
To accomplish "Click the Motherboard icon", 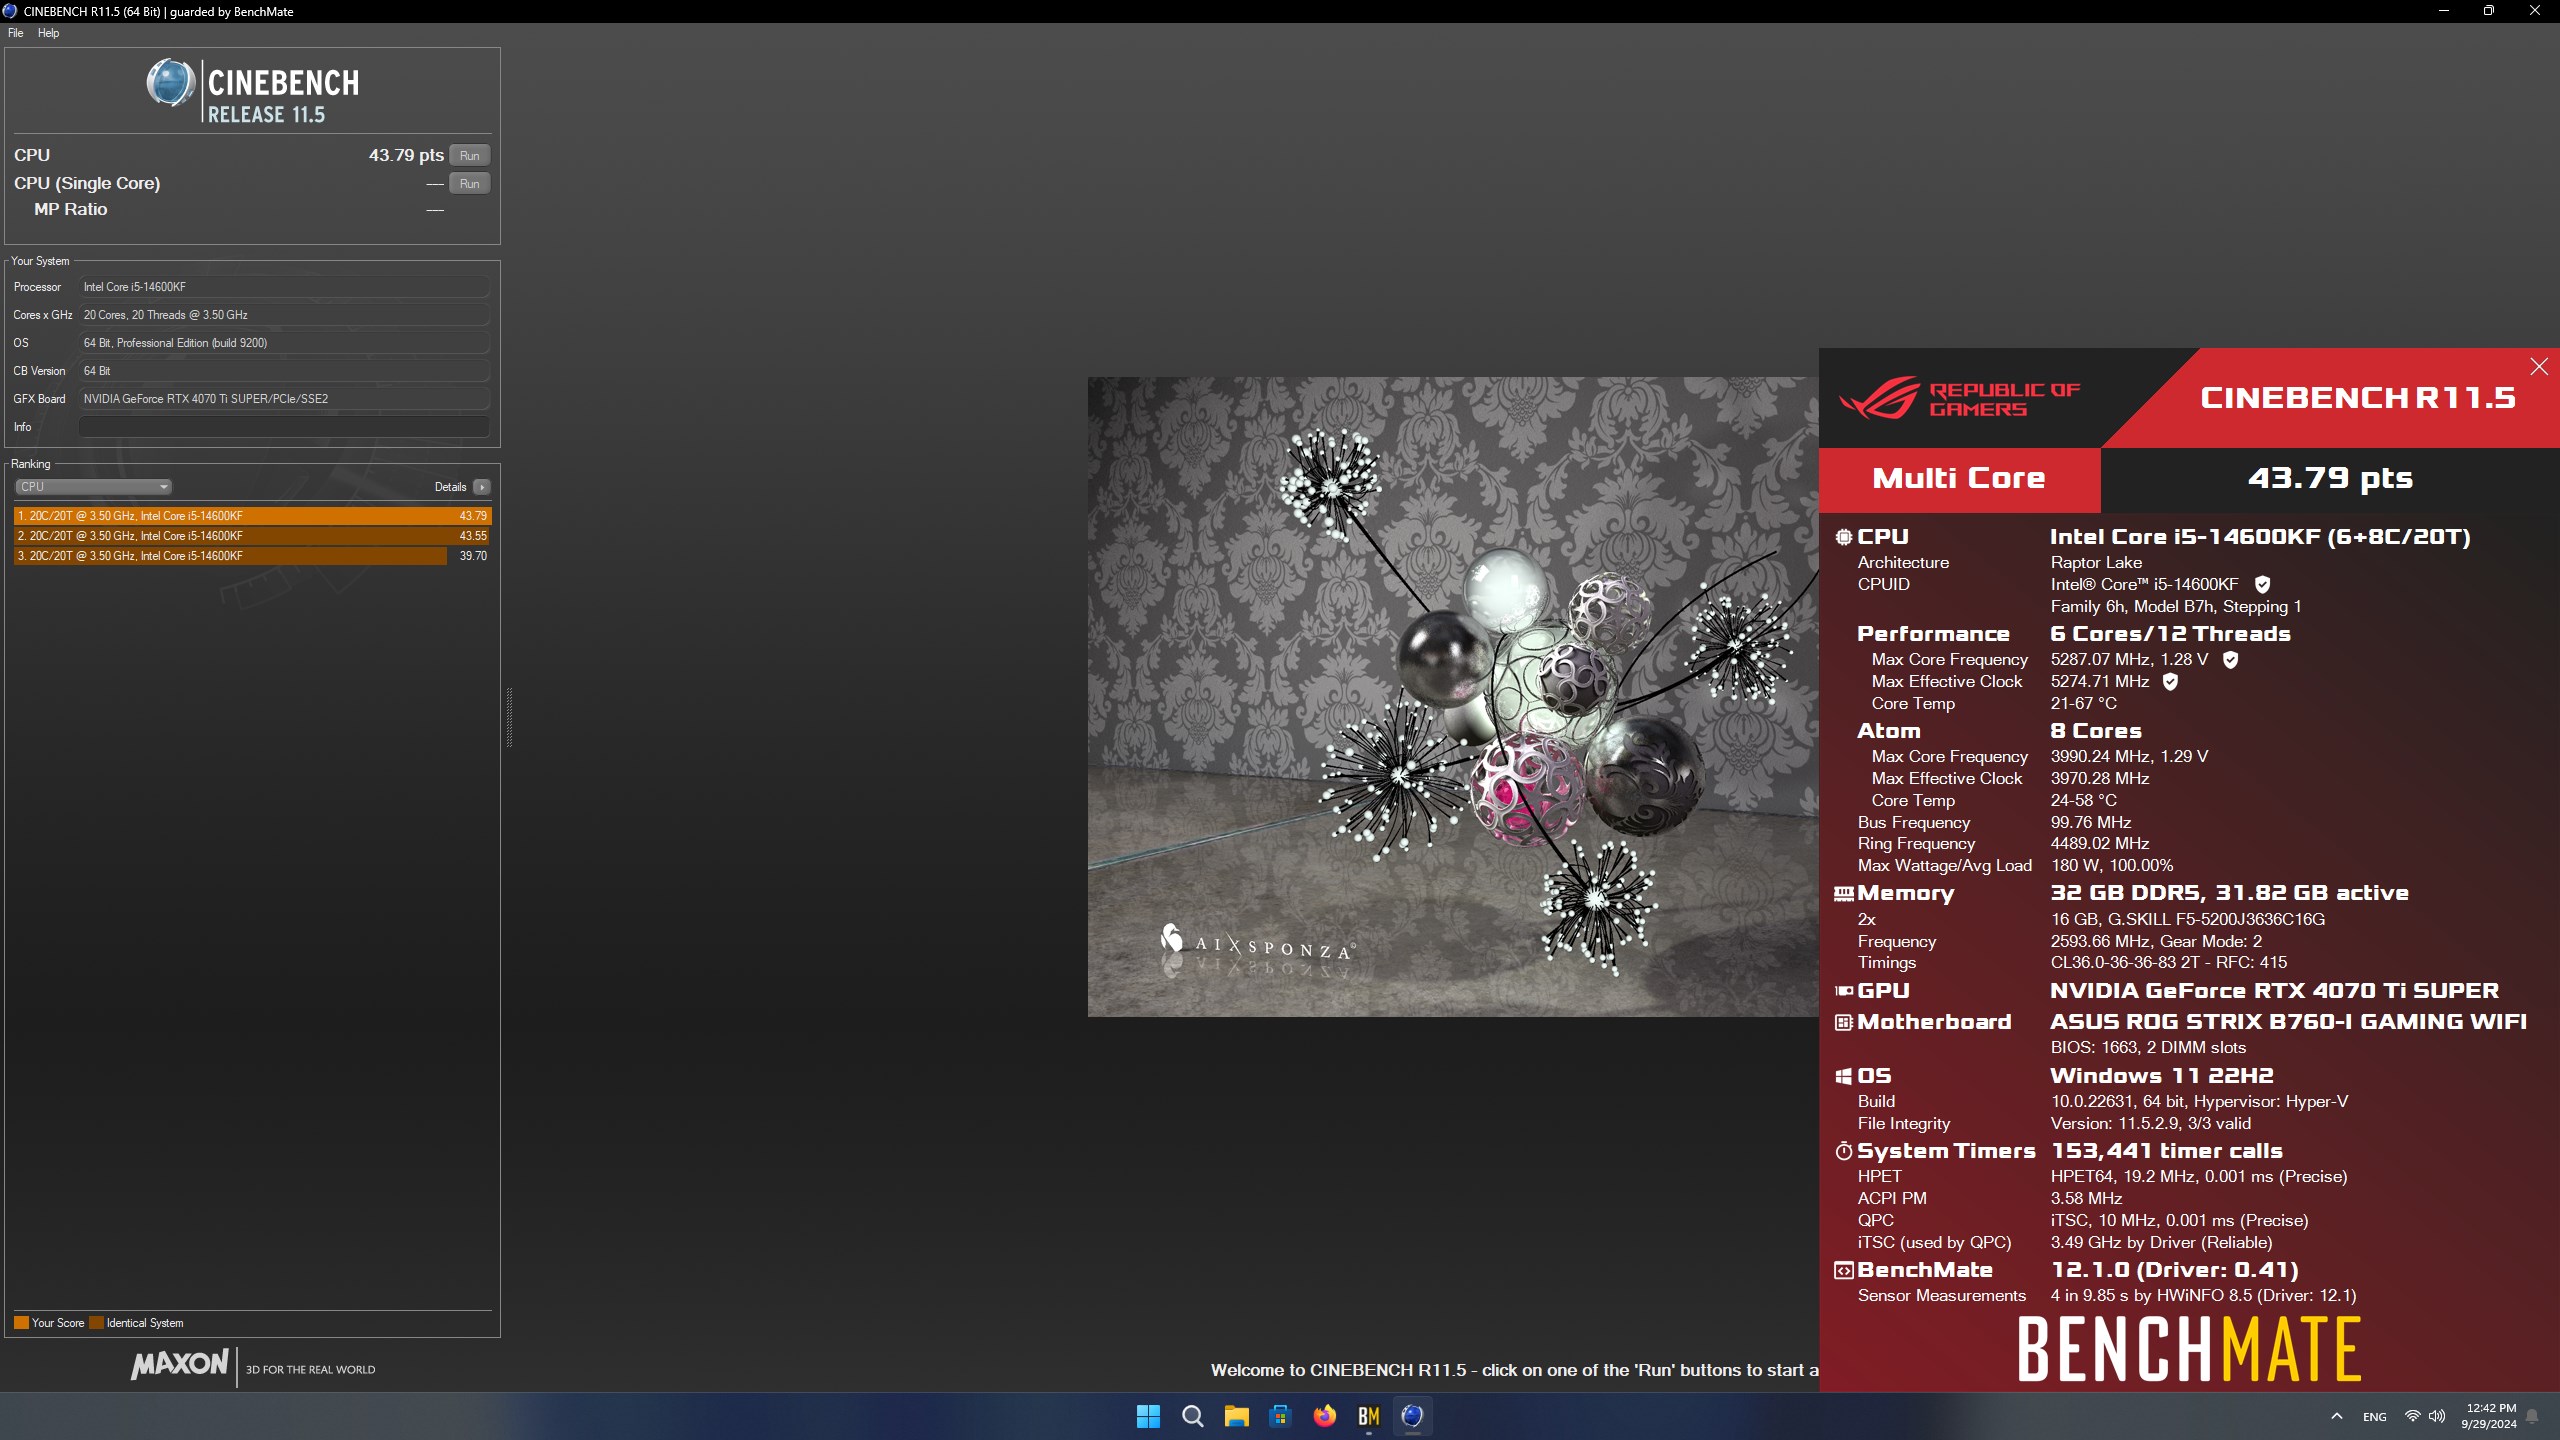I will [1843, 1022].
